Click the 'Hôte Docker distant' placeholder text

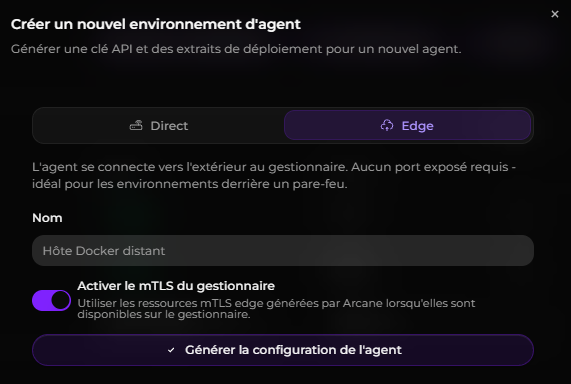coord(104,251)
